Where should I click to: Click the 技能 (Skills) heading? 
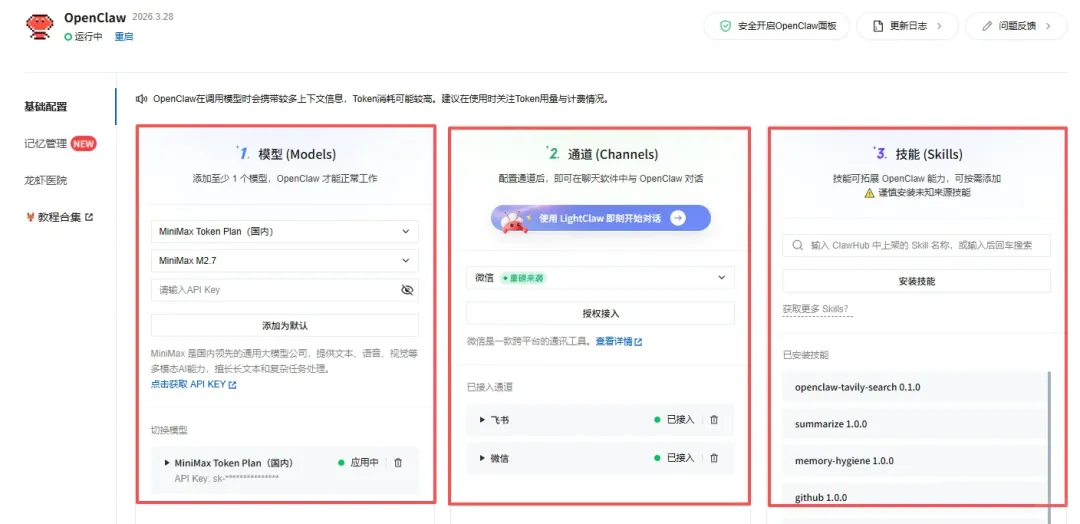click(x=929, y=154)
